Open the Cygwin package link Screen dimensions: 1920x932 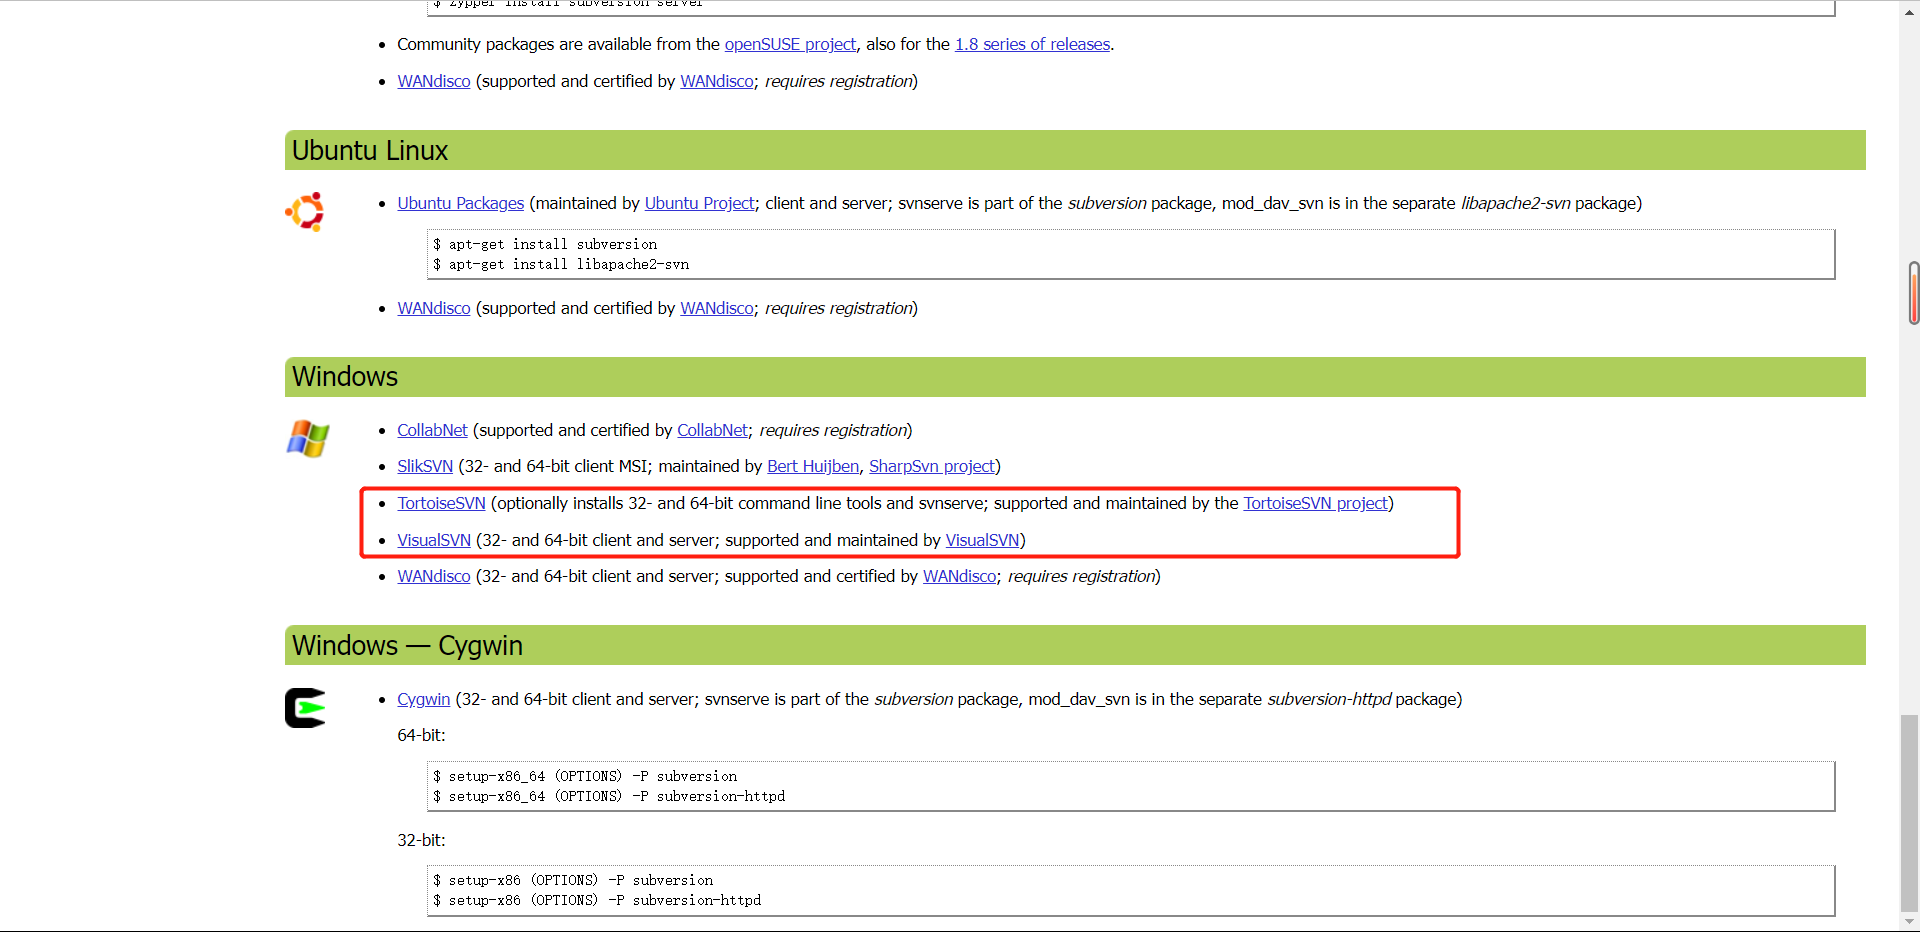(x=424, y=699)
